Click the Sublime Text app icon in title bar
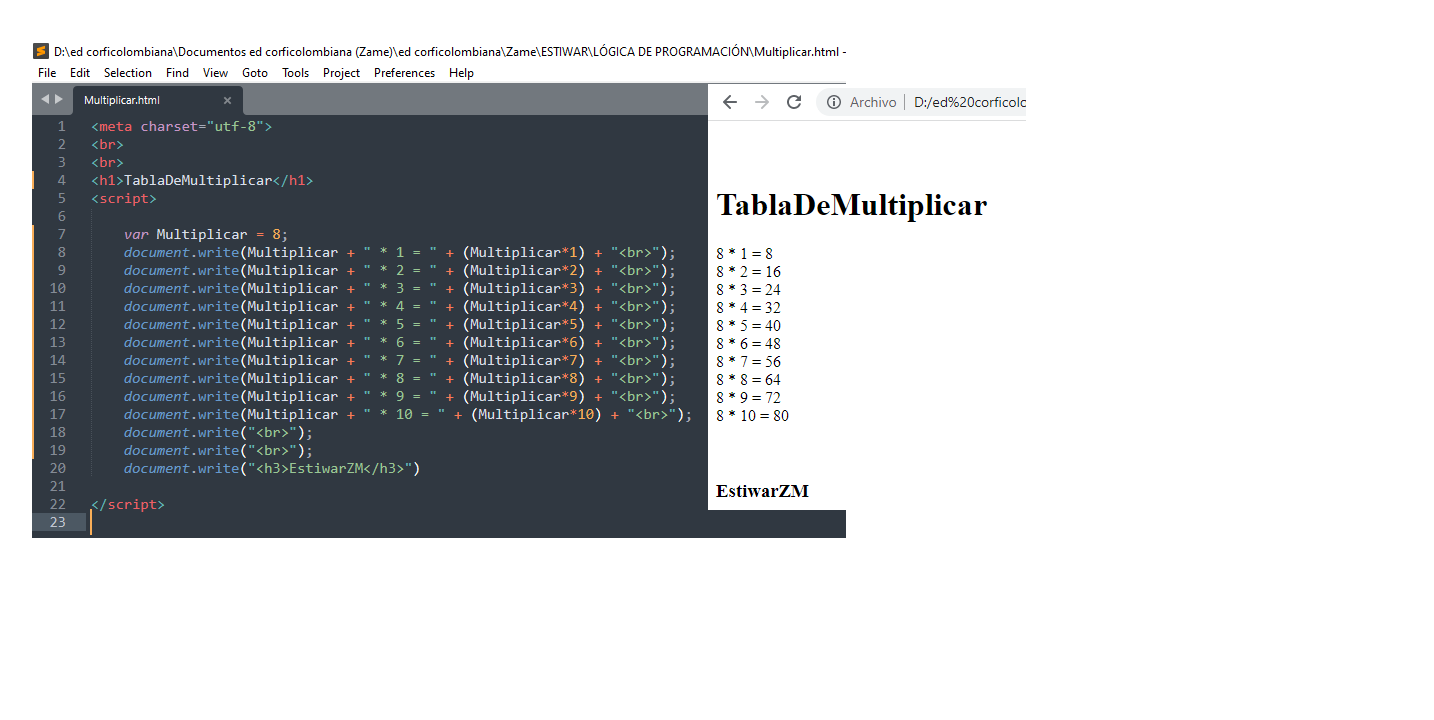Screen dimensions: 1434x720 (41, 51)
